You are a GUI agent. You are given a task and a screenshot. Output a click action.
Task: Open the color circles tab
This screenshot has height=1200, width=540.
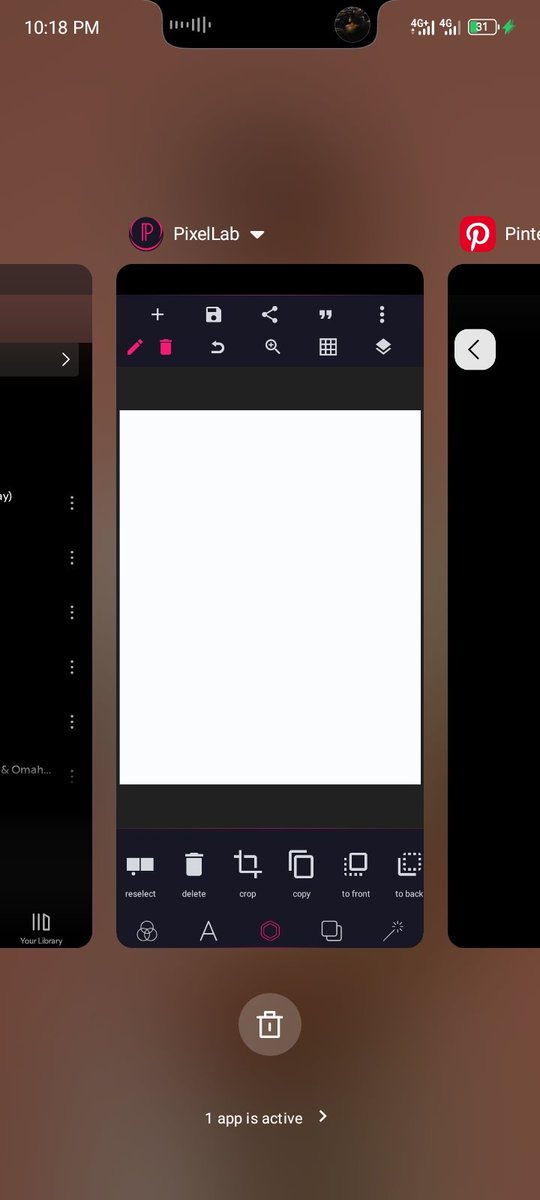(x=146, y=931)
